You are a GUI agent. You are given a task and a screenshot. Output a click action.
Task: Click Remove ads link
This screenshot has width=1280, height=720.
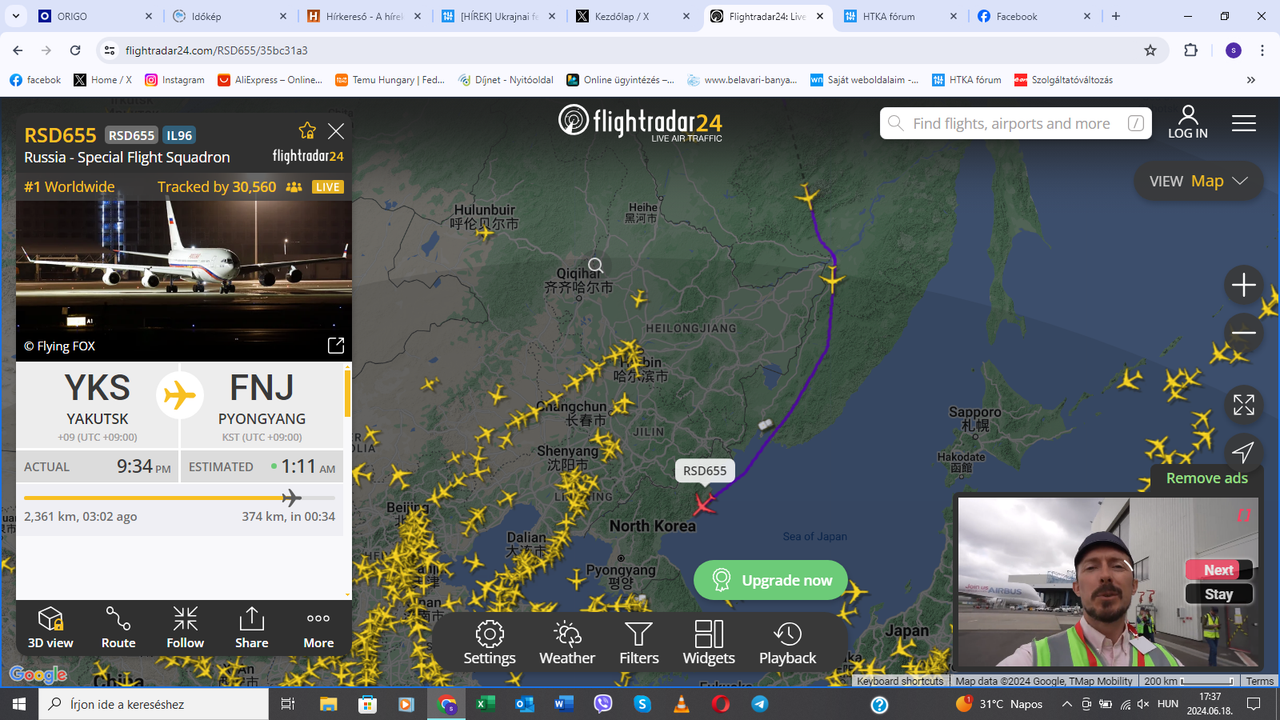(1207, 478)
